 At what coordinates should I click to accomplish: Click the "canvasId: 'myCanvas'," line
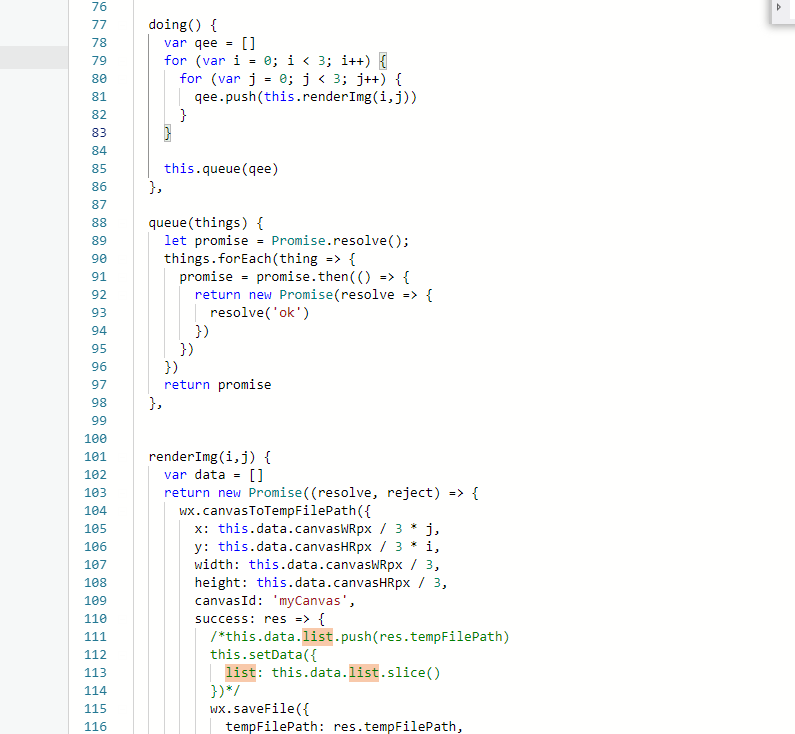(275, 601)
